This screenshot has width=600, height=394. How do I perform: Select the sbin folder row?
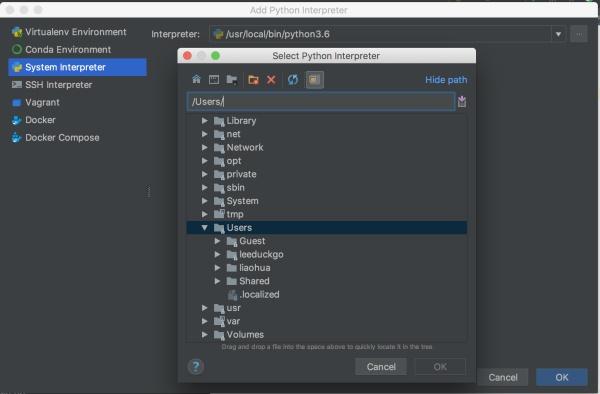(327, 187)
